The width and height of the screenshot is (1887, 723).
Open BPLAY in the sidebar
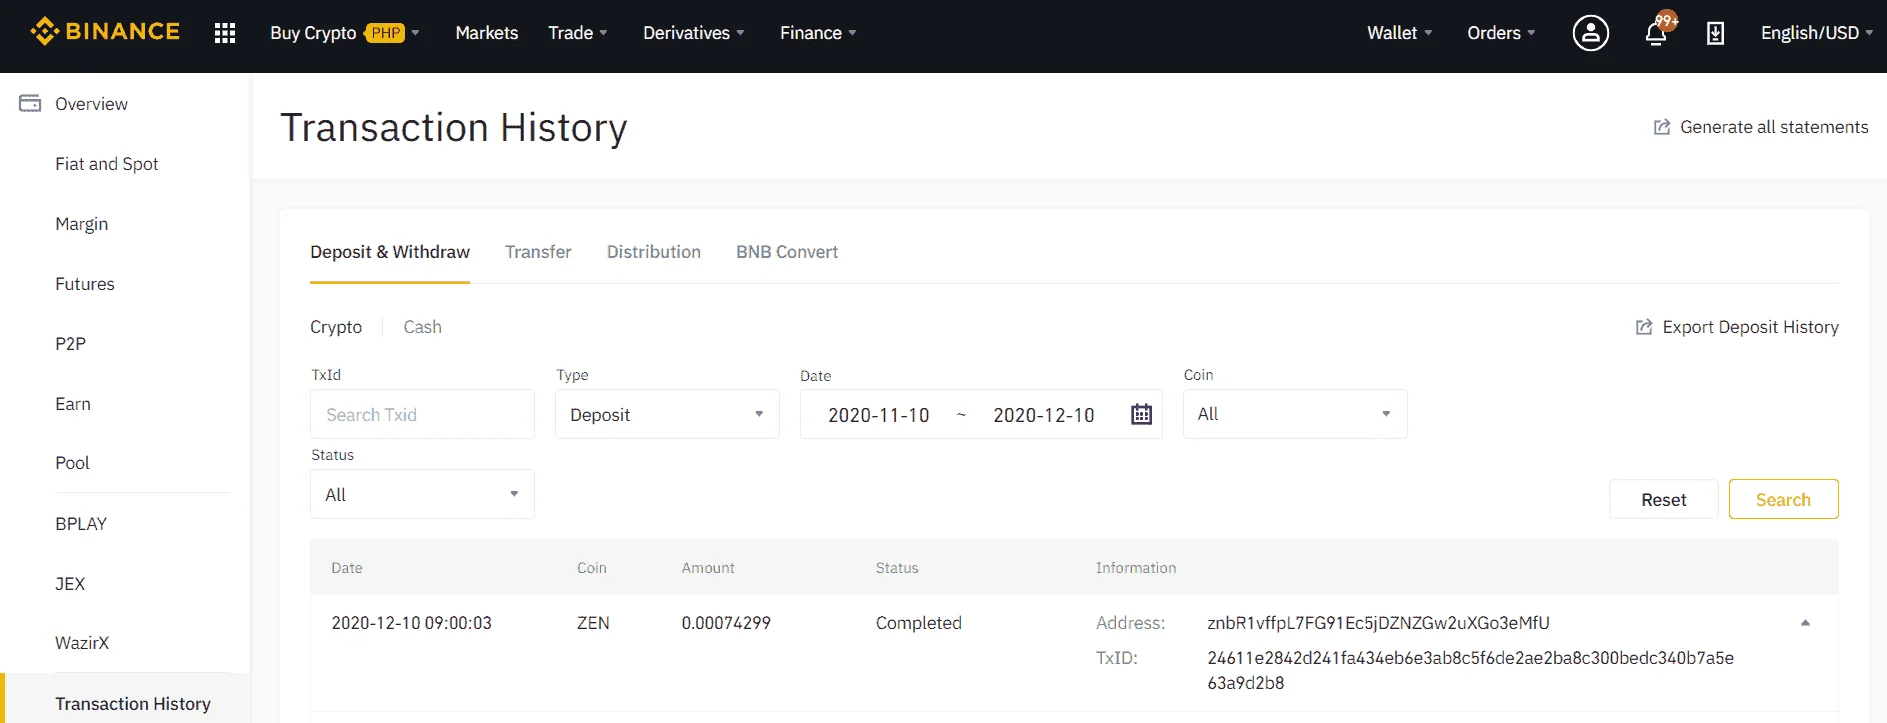pyautogui.click(x=81, y=524)
